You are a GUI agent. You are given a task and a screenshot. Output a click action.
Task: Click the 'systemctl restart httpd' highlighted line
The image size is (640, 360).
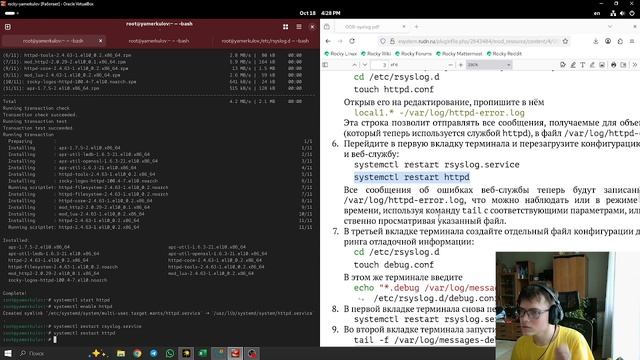click(x=411, y=178)
